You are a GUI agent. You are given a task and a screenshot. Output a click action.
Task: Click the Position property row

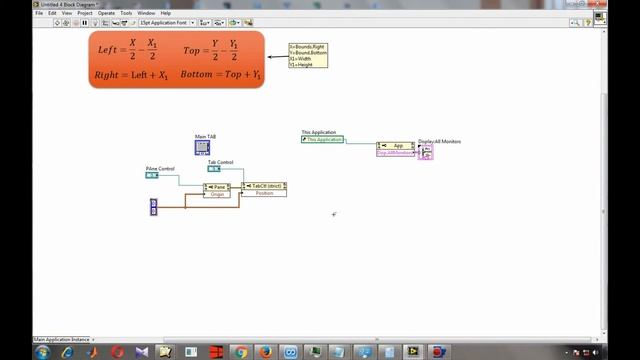[x=264, y=193]
